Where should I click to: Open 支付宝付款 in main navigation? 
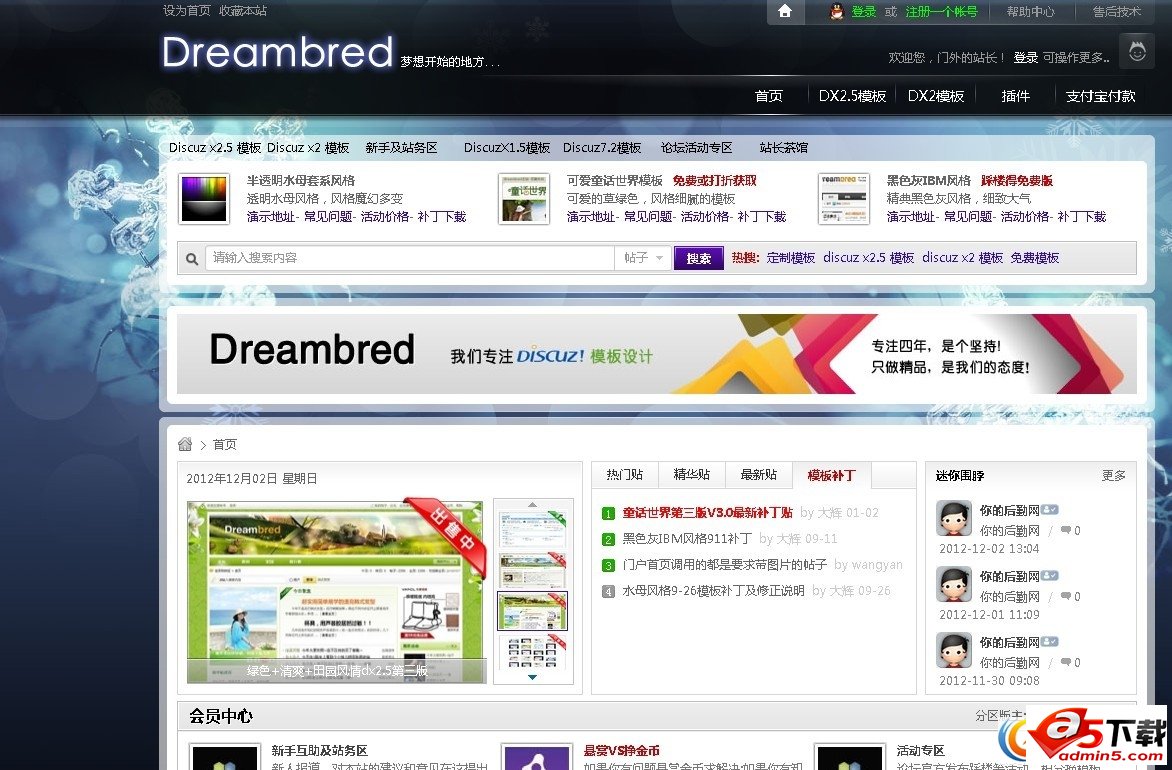click(1100, 96)
